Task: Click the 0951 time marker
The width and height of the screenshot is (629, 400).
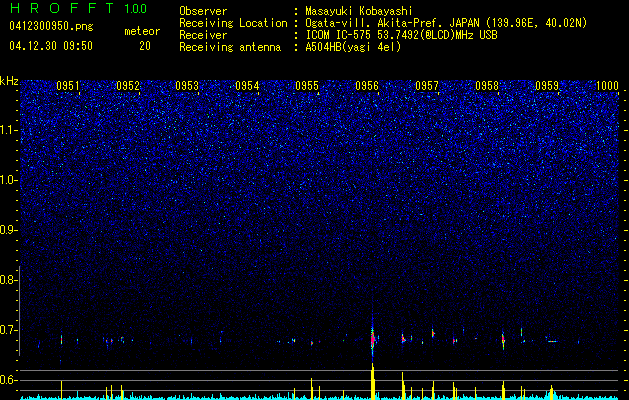Action: 67,86
